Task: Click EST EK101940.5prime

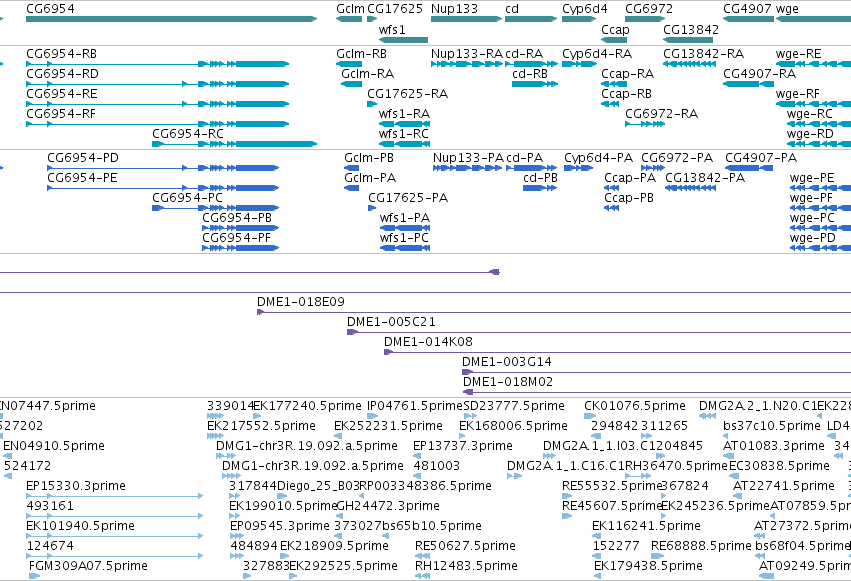Action: (115, 536)
